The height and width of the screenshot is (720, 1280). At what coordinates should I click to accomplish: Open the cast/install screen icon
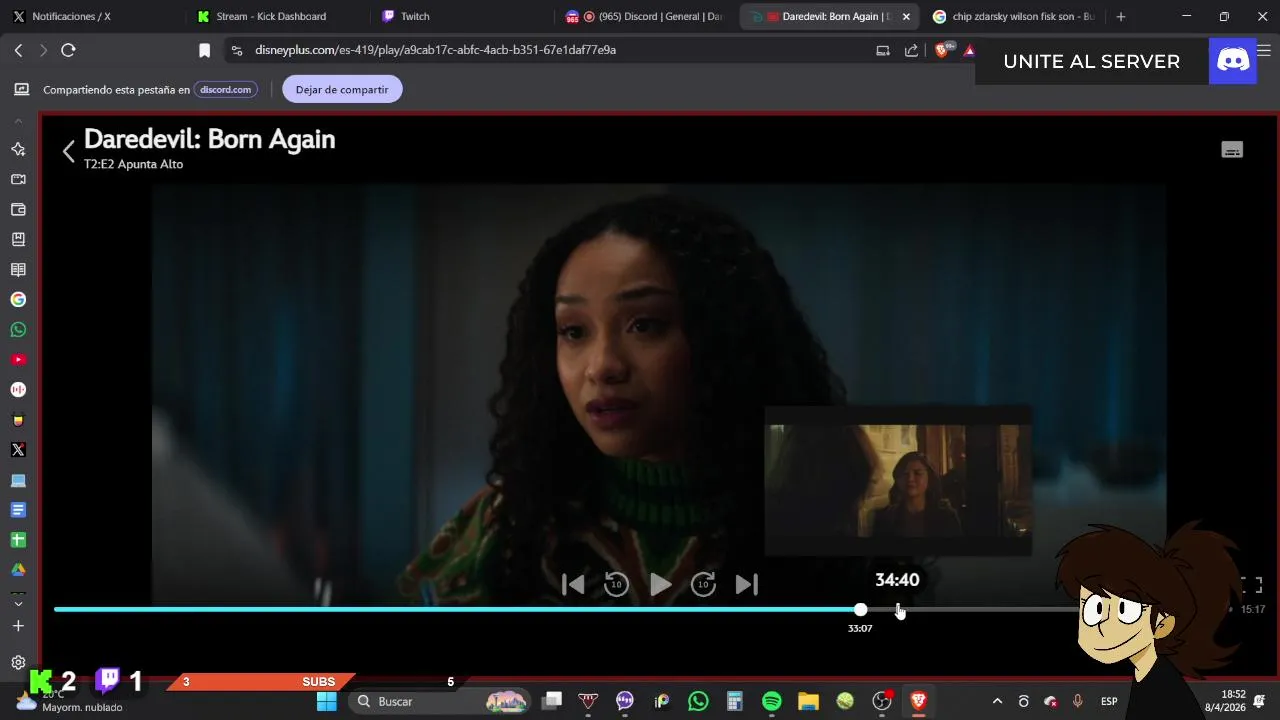point(883,50)
